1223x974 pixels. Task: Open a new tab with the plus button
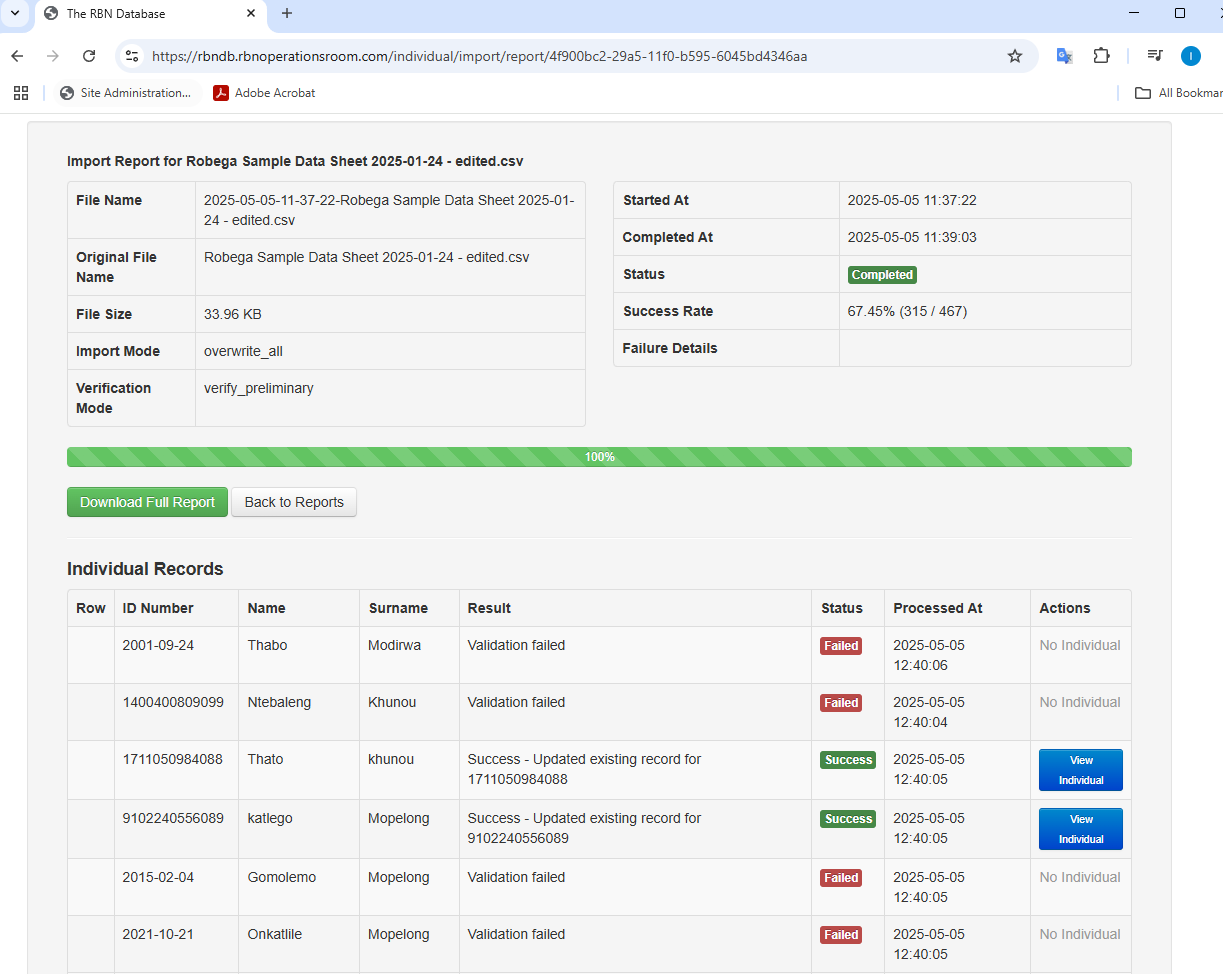[x=287, y=14]
